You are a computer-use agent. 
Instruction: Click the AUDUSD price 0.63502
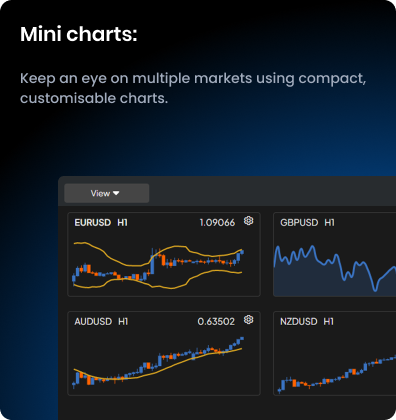[216, 322]
